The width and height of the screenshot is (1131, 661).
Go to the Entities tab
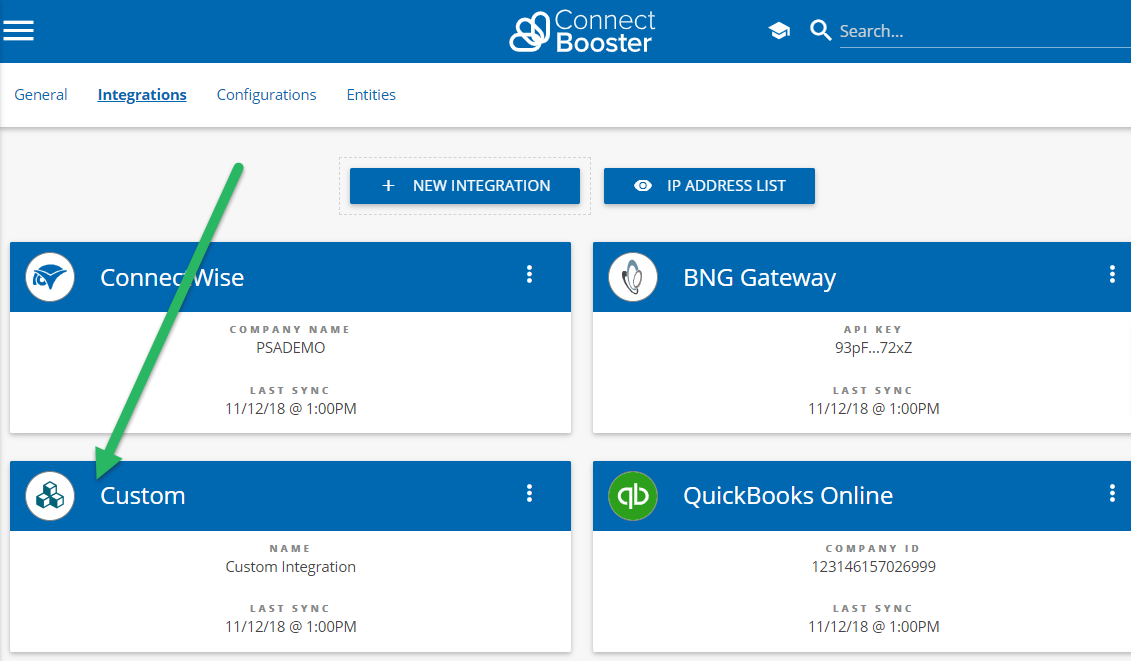pyautogui.click(x=371, y=95)
